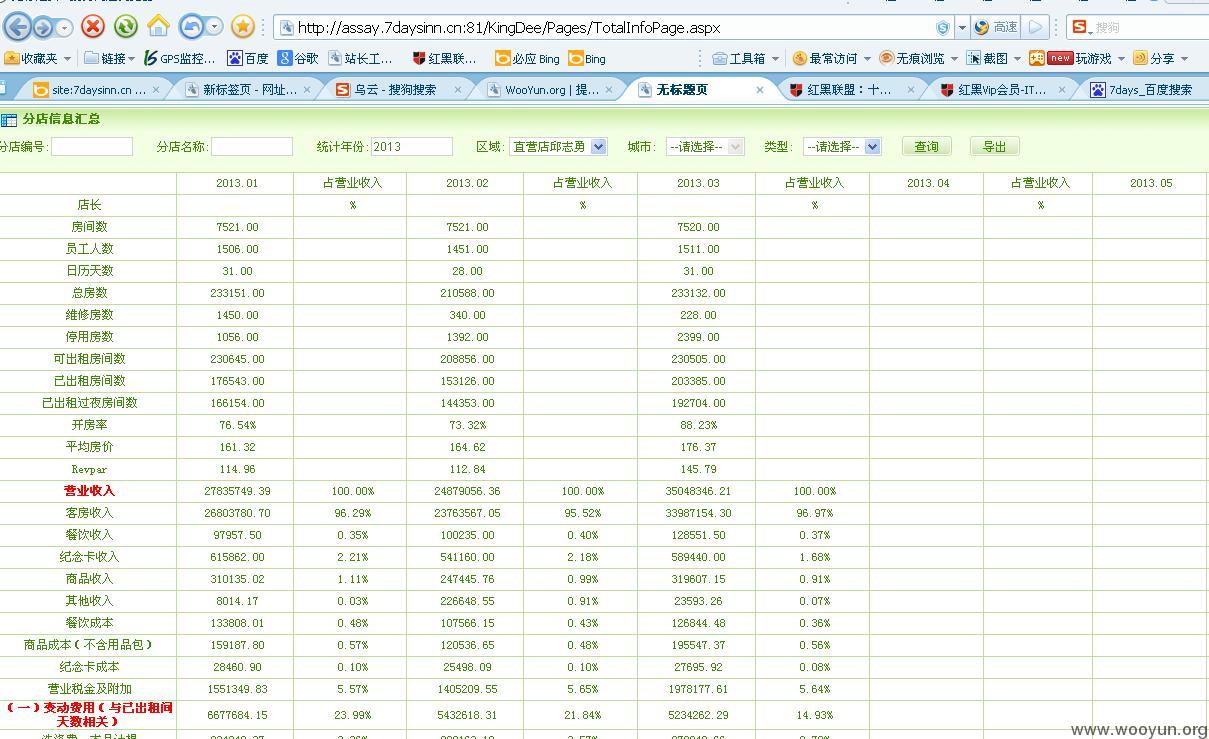Expand the 工具箱 menu
Screen dimensions: 1209x739
[748, 58]
